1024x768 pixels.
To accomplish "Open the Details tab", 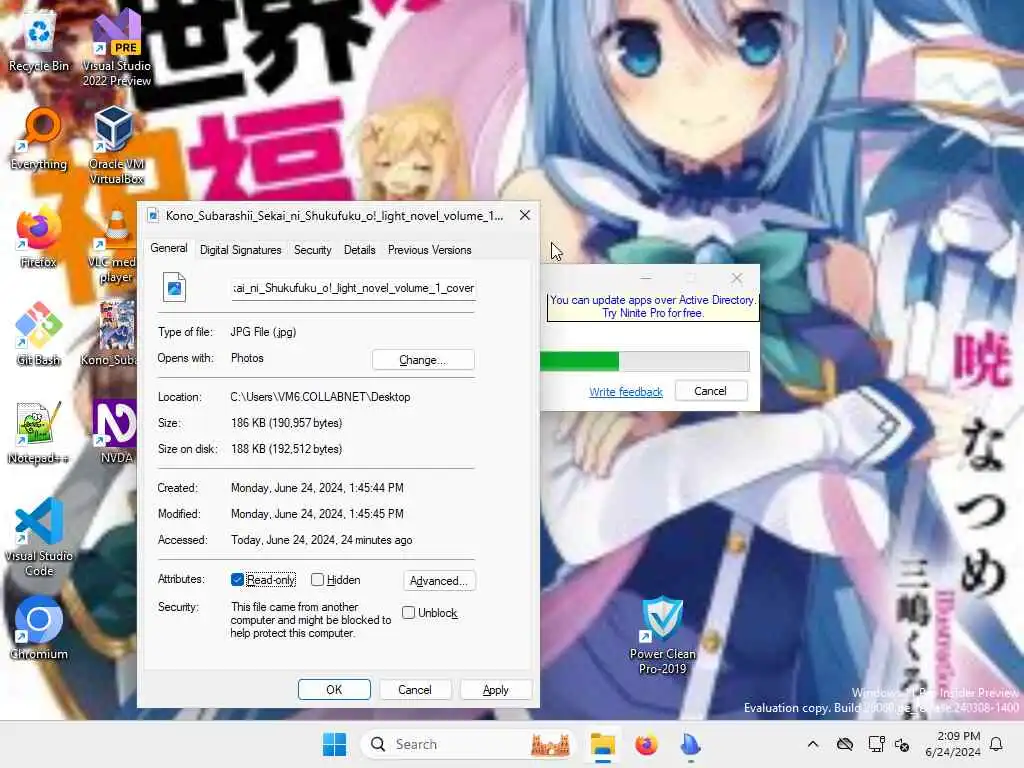I will pyautogui.click(x=359, y=249).
